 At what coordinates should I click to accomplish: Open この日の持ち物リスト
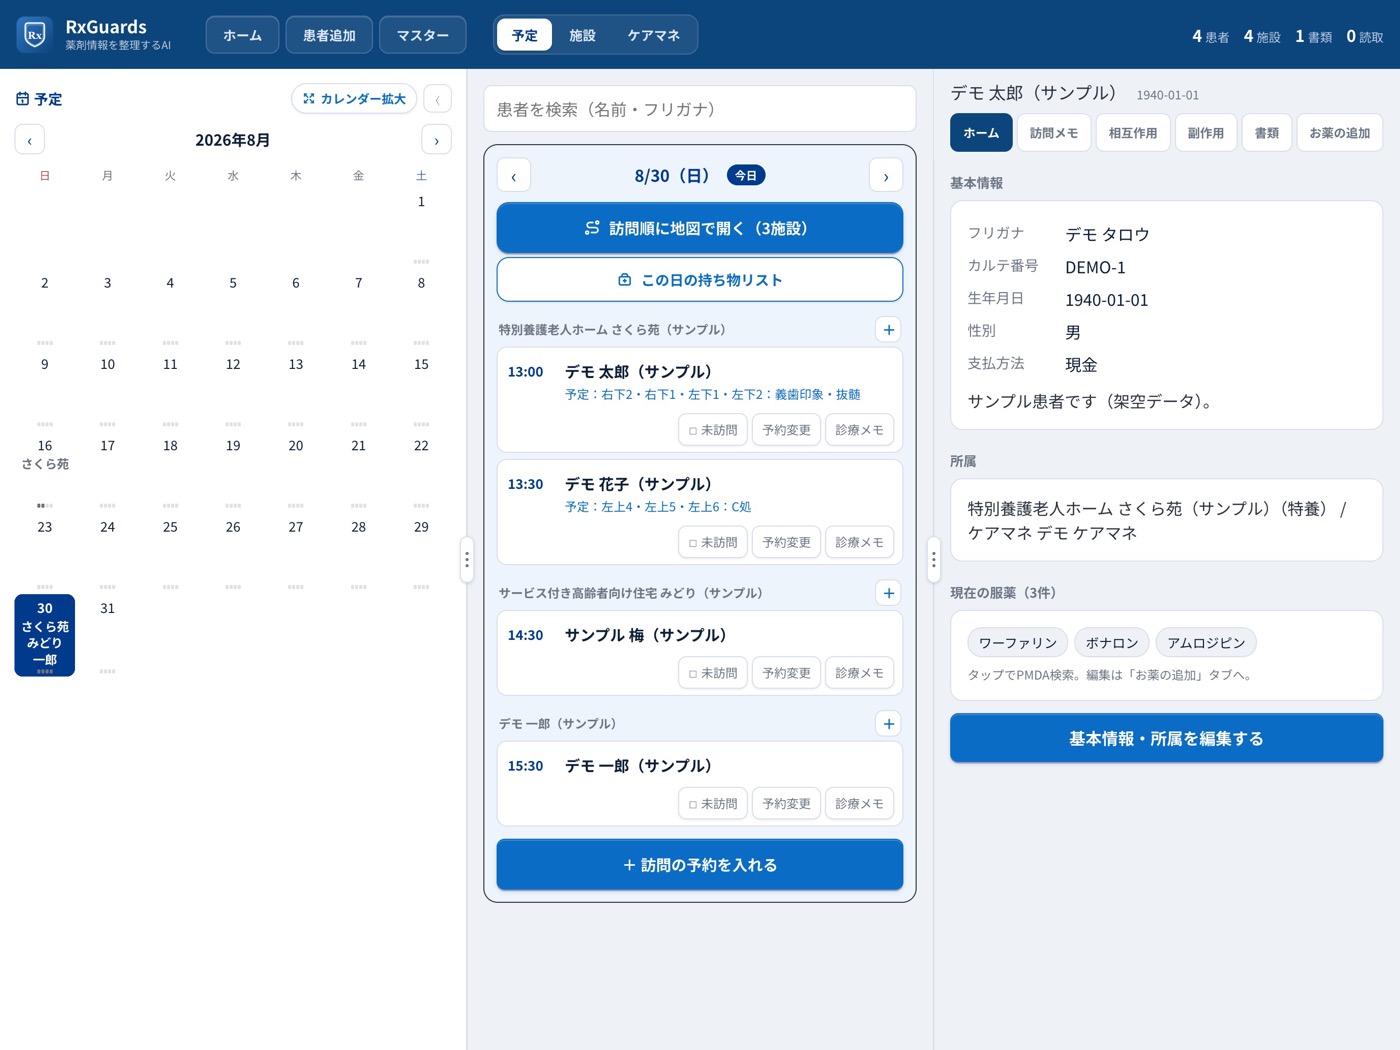(x=700, y=280)
